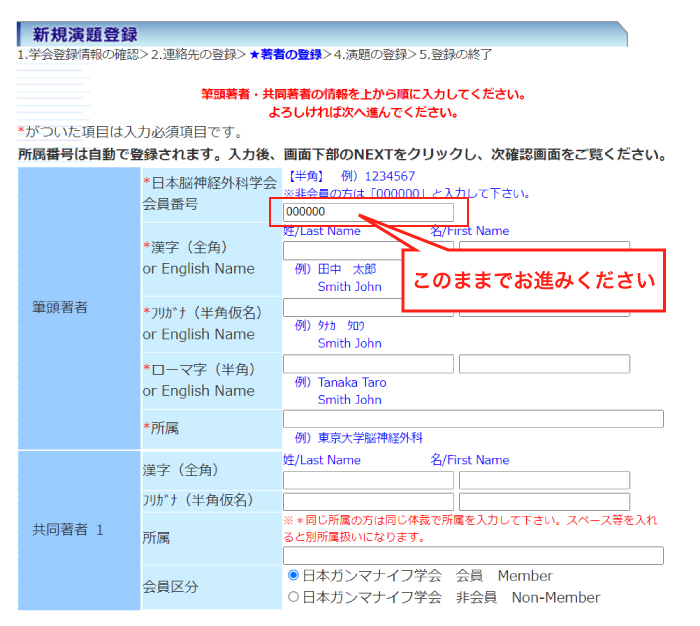Click the 筆頭著者 section label
The width and height of the screenshot is (700, 626).
click(x=59, y=307)
